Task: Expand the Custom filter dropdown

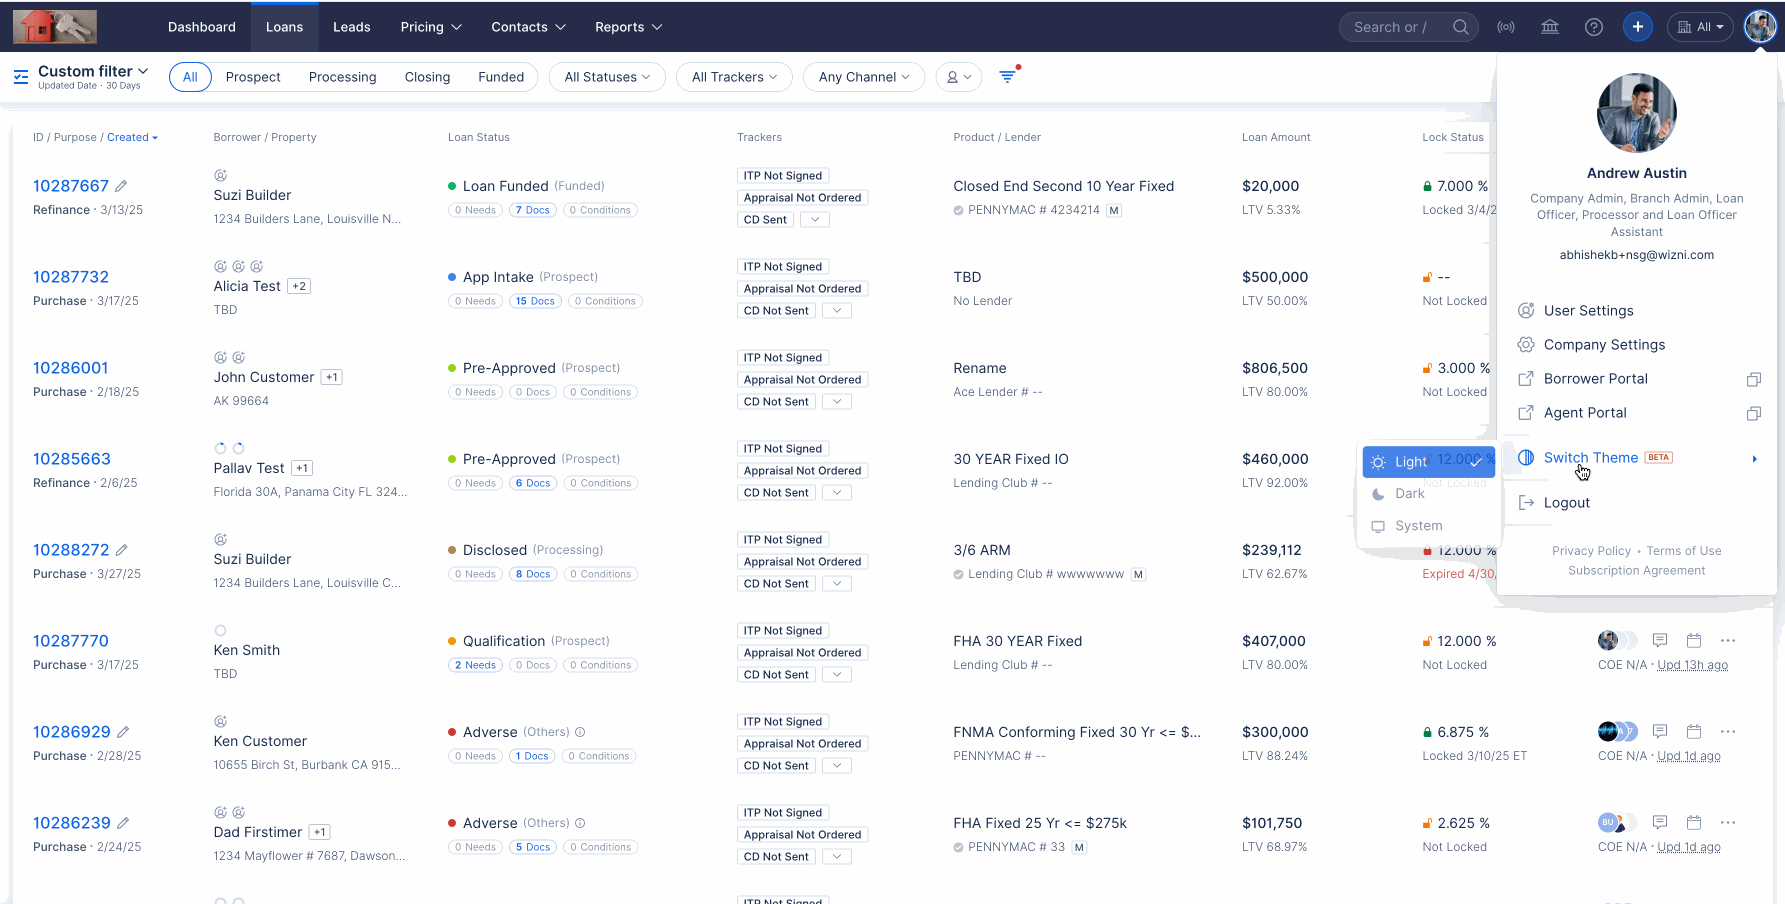Action: (93, 71)
